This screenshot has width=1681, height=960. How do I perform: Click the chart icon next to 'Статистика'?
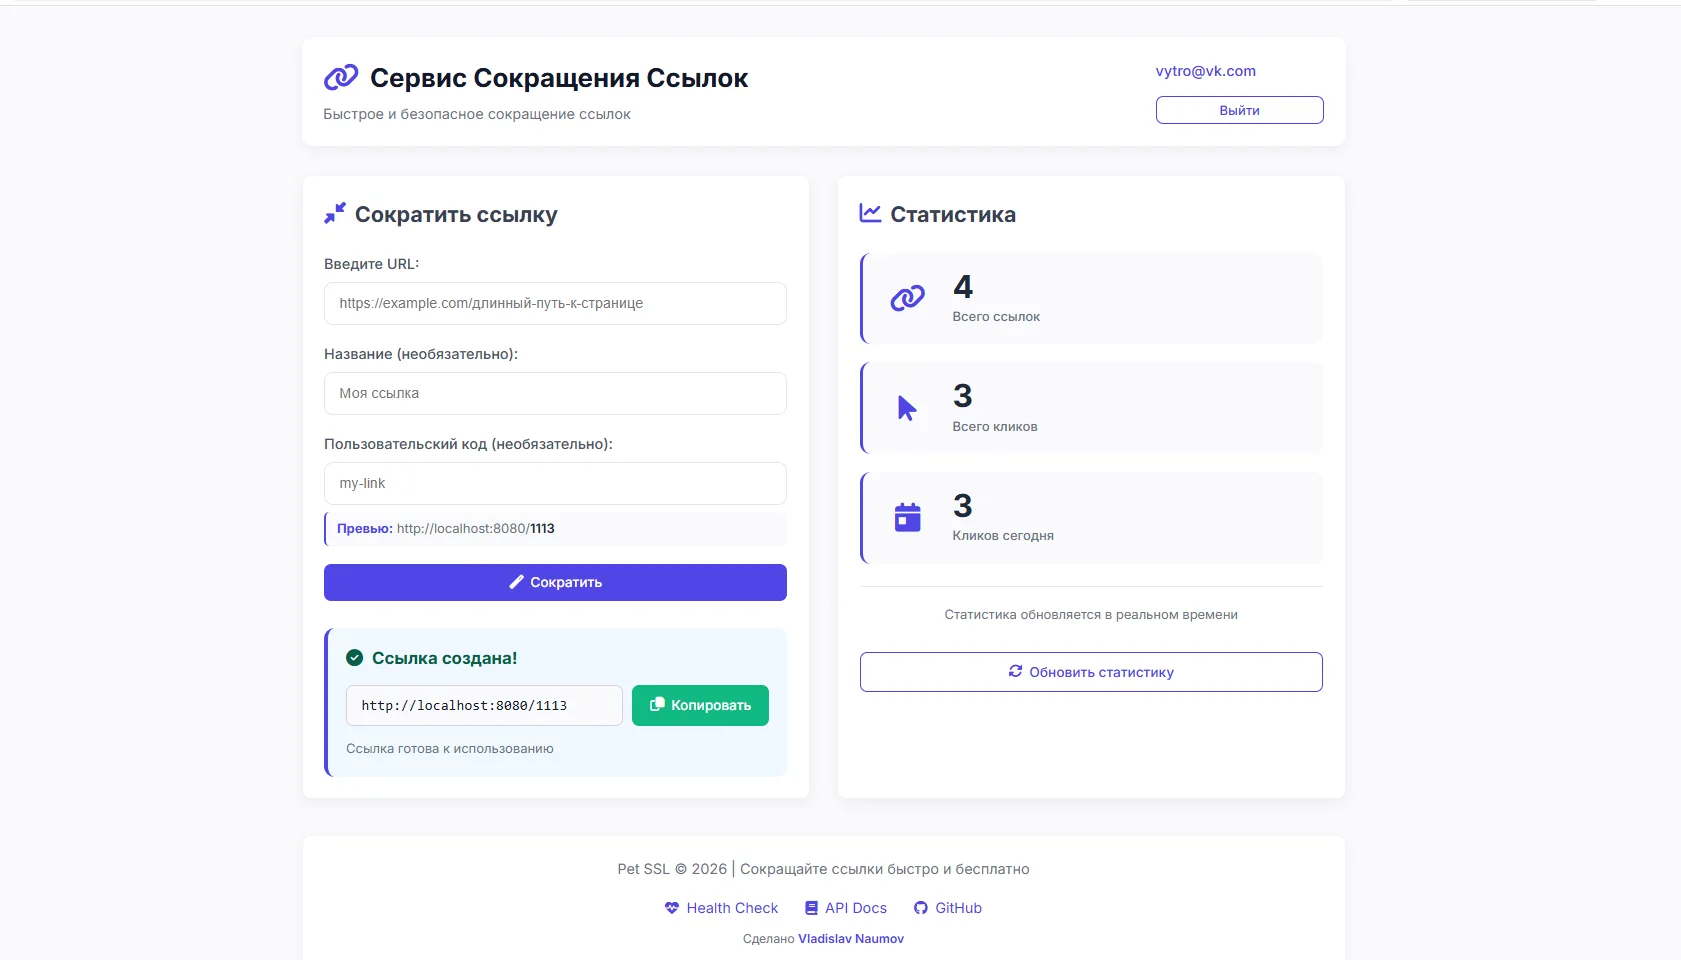click(x=870, y=213)
